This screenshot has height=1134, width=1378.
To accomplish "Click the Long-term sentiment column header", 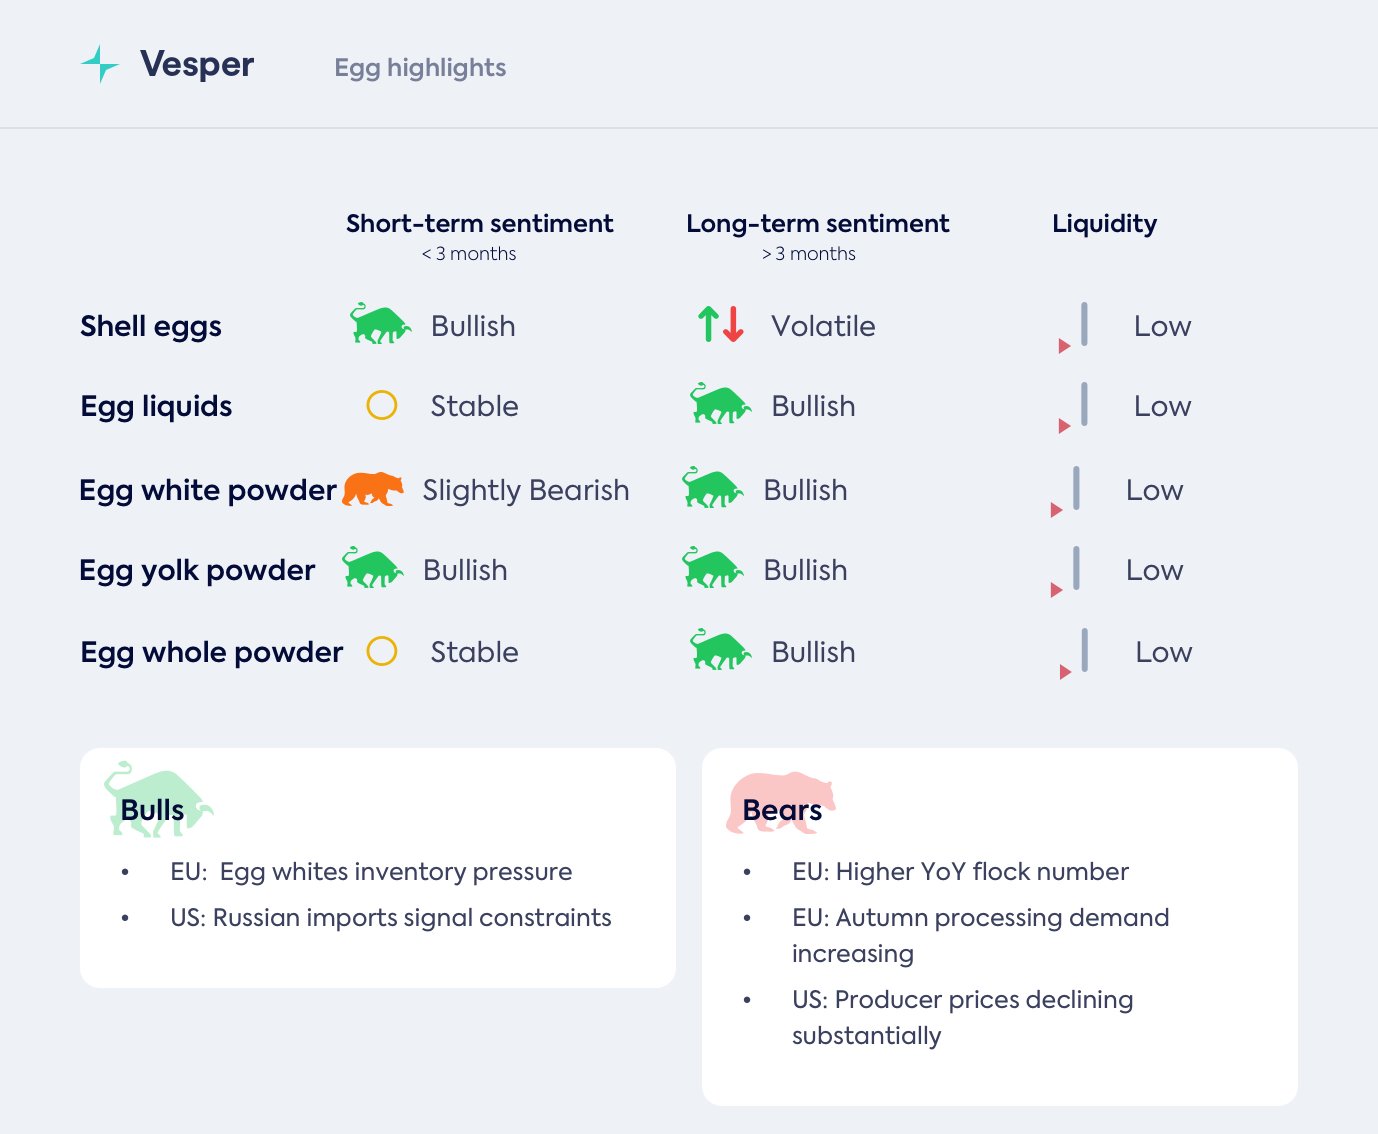I will pos(817,224).
